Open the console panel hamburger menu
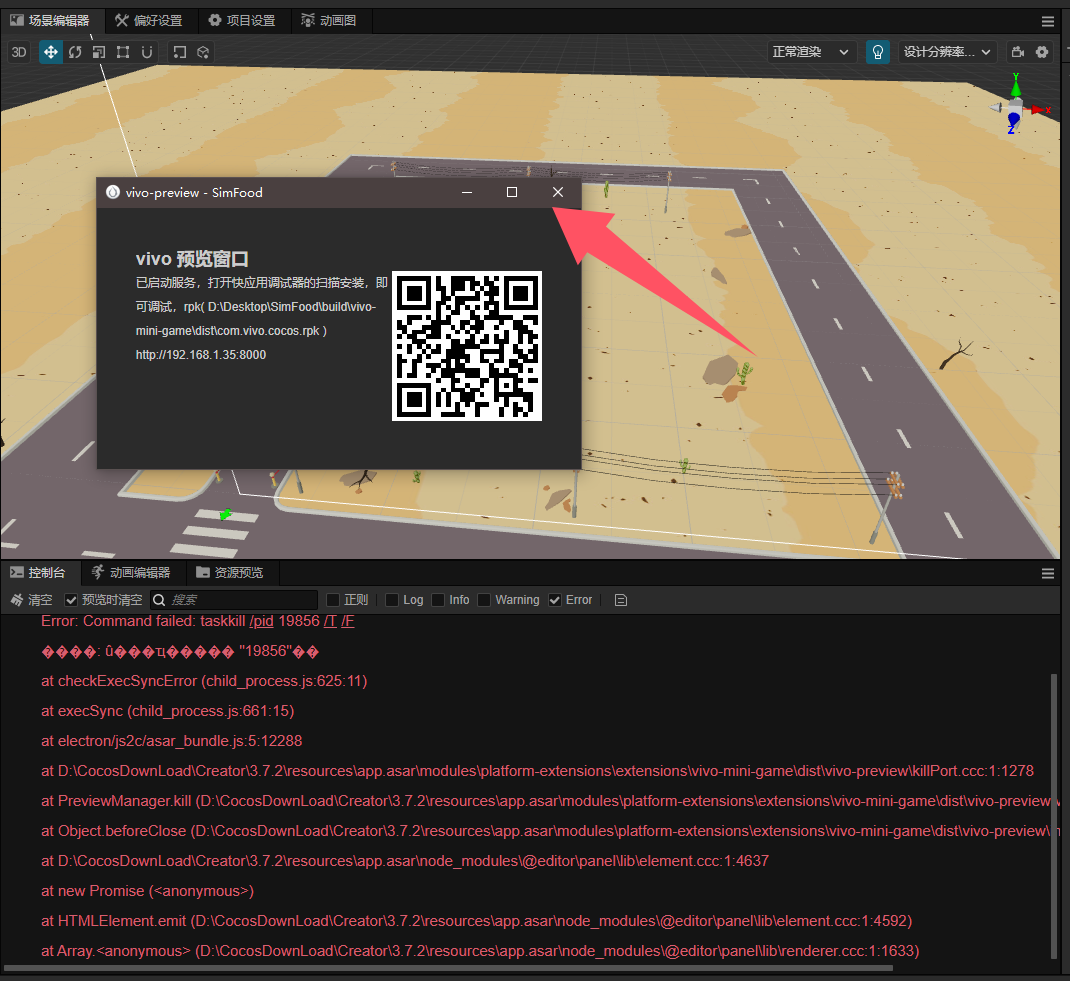The image size is (1070, 981). coord(1048,574)
